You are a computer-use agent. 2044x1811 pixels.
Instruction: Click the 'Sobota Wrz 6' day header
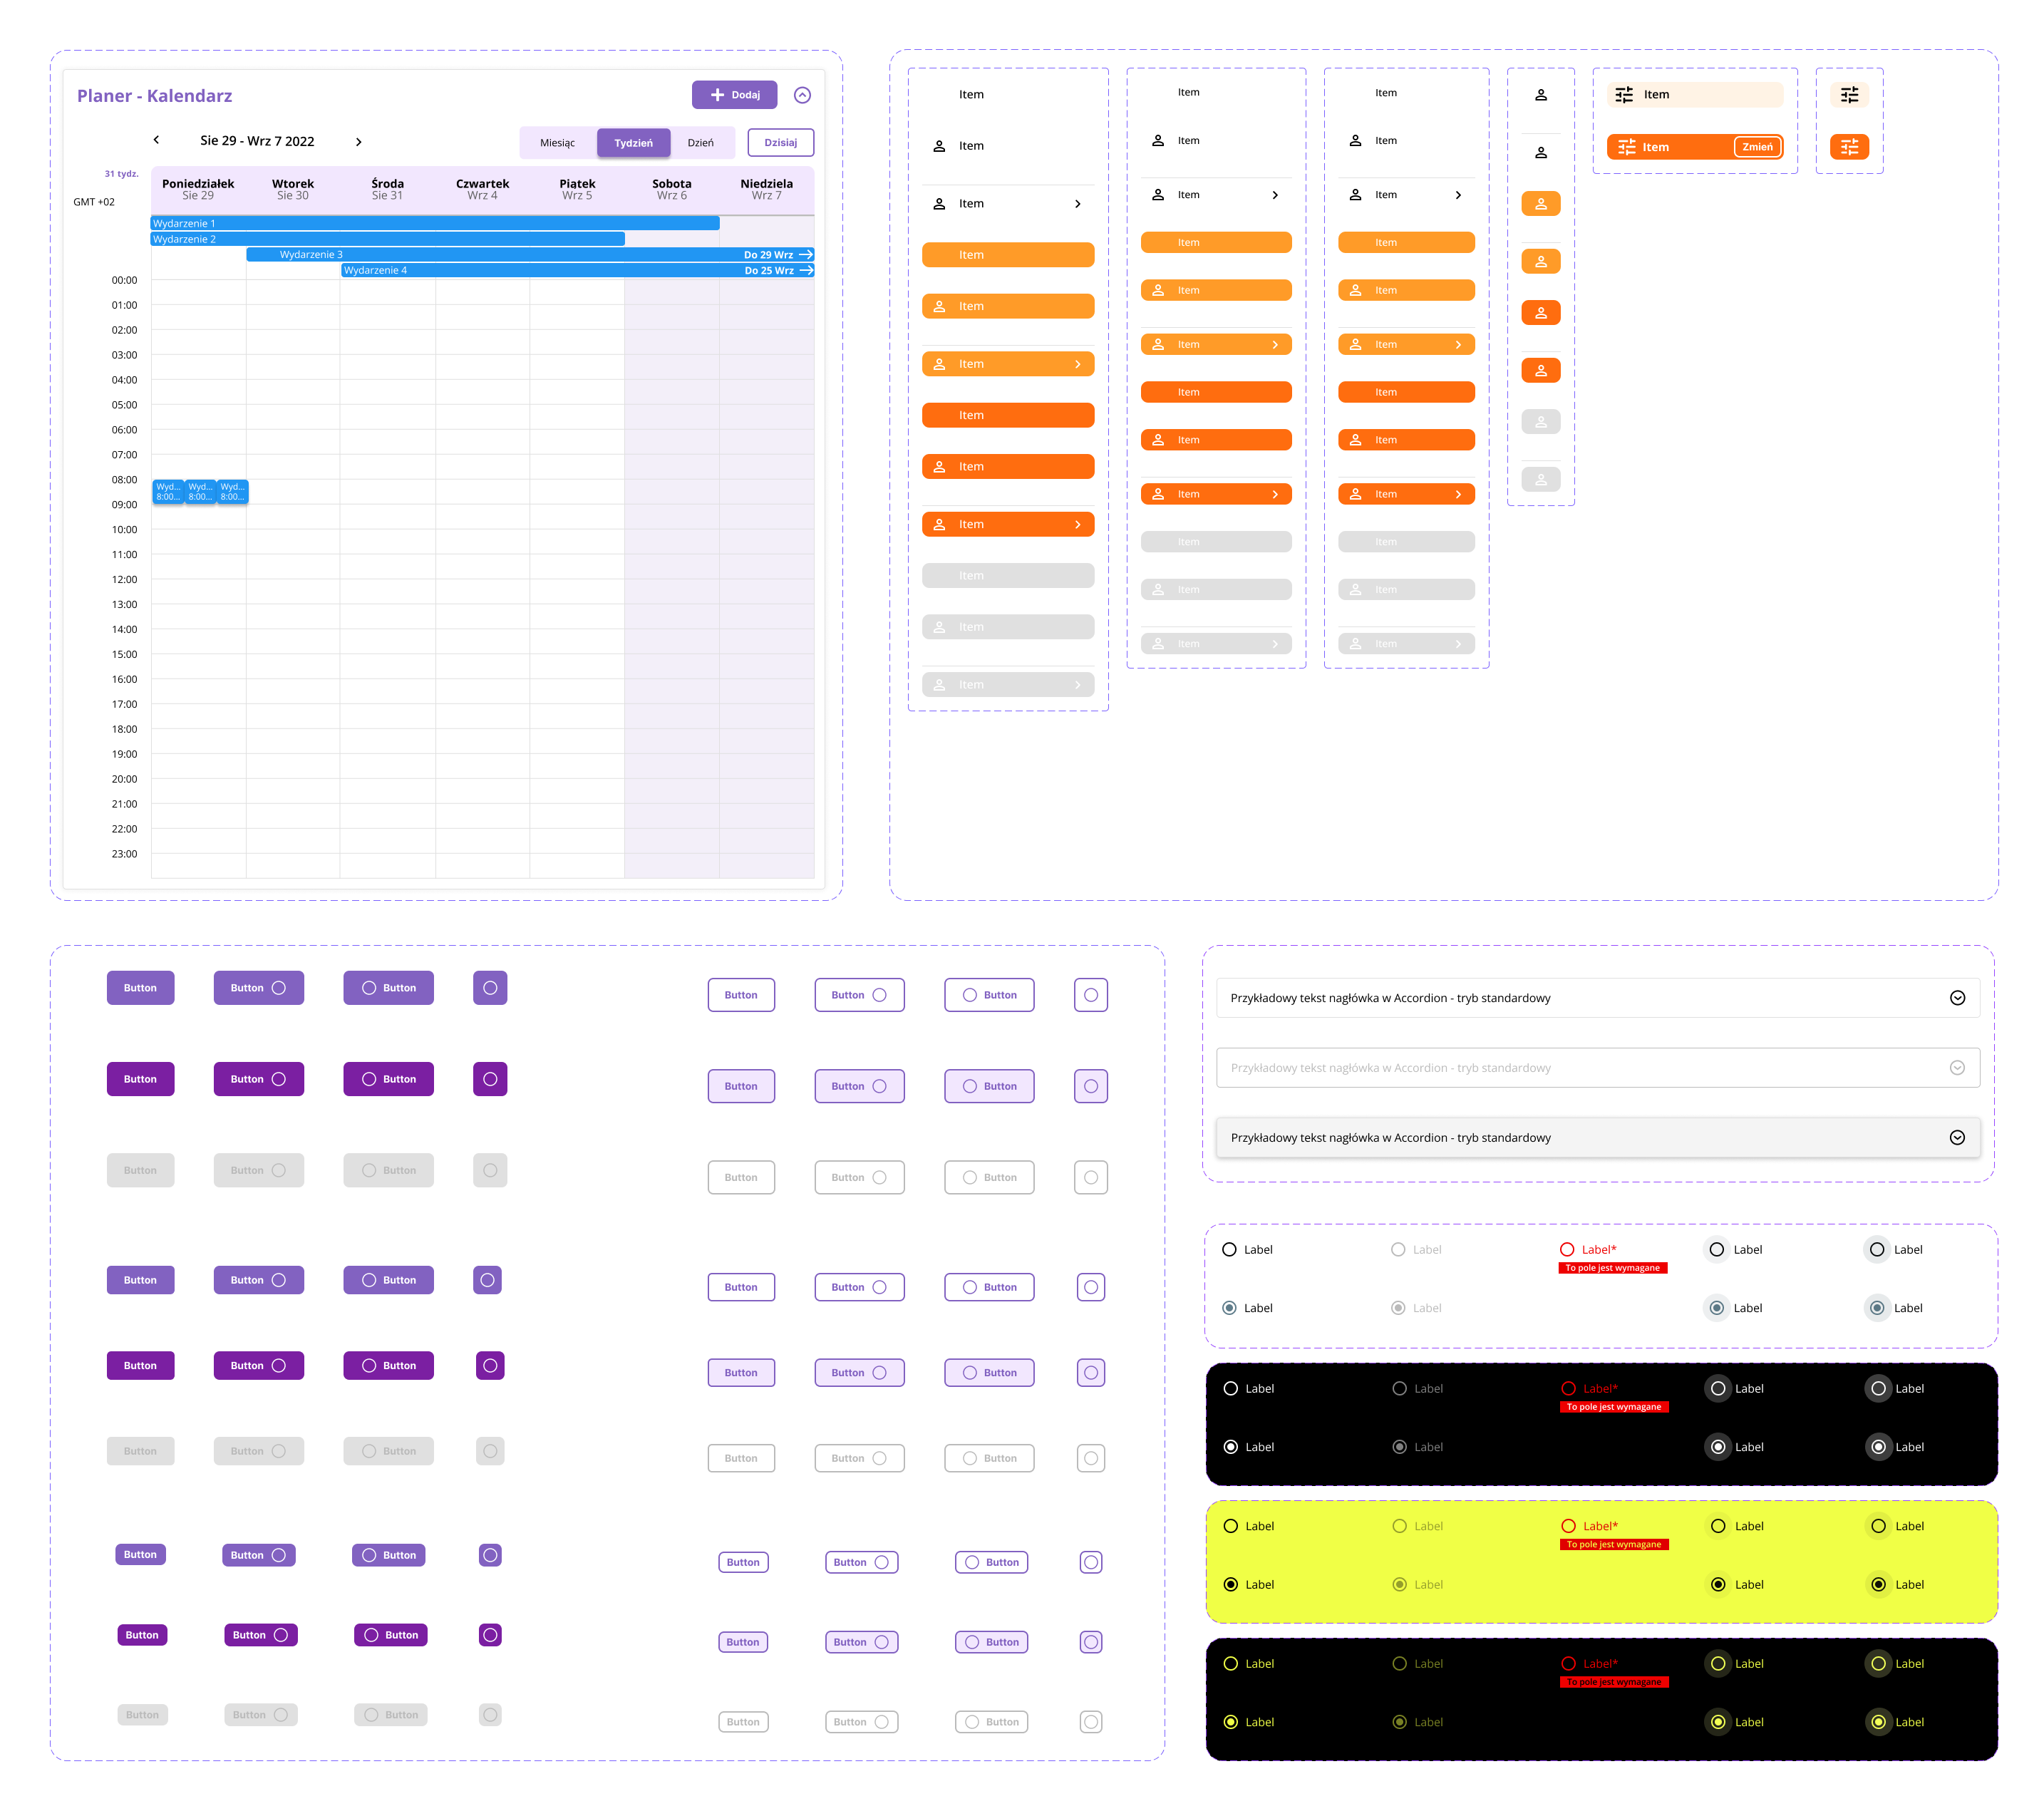(672, 189)
